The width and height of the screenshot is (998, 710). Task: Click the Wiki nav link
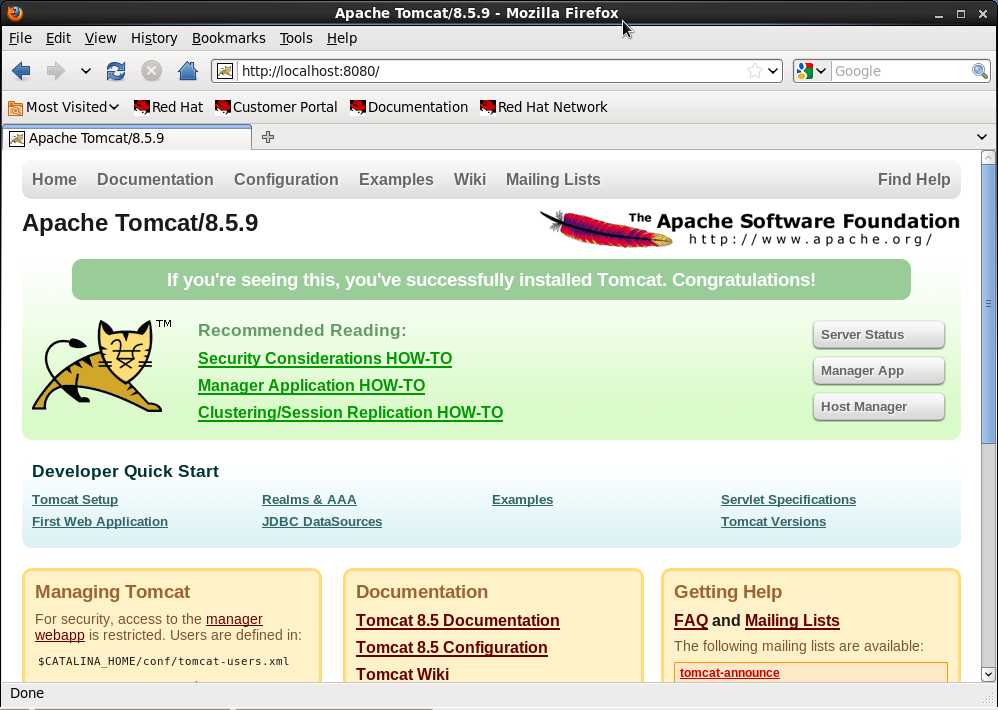(470, 179)
